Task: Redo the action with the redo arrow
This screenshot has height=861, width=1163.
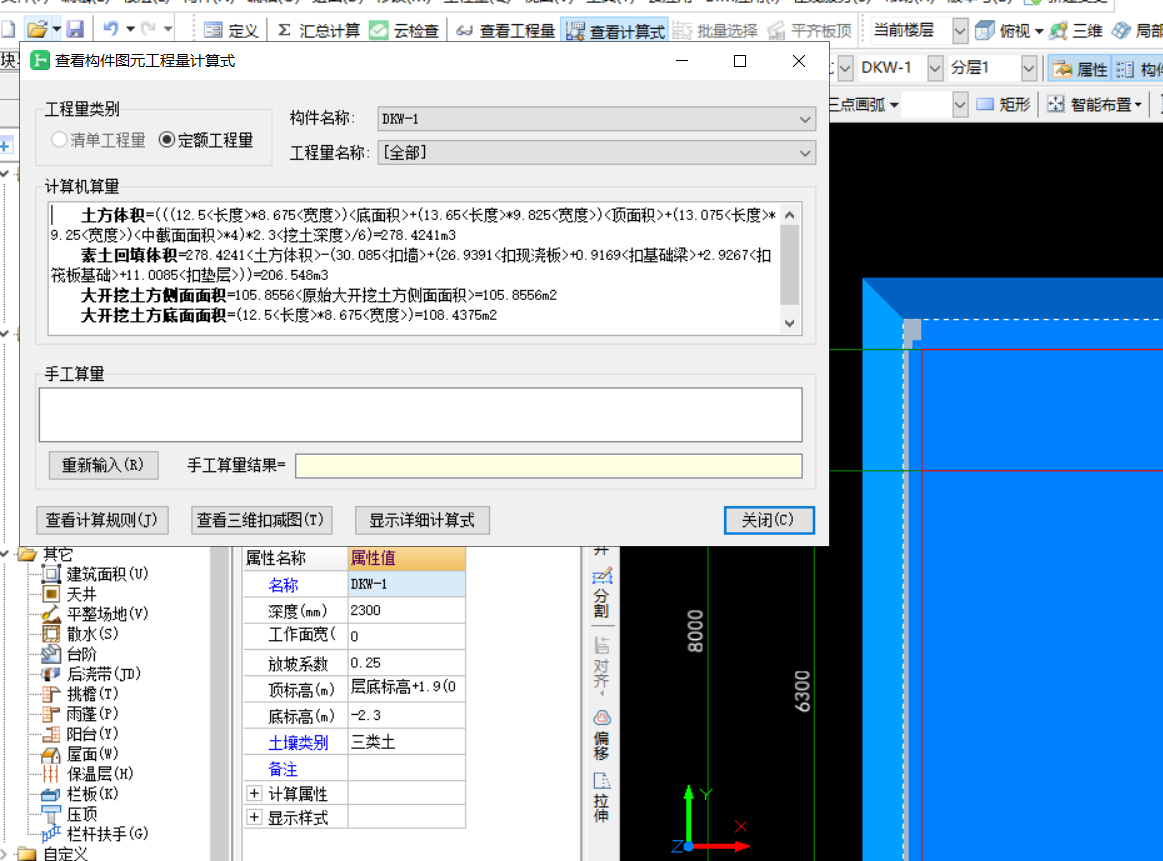Action: point(148,30)
